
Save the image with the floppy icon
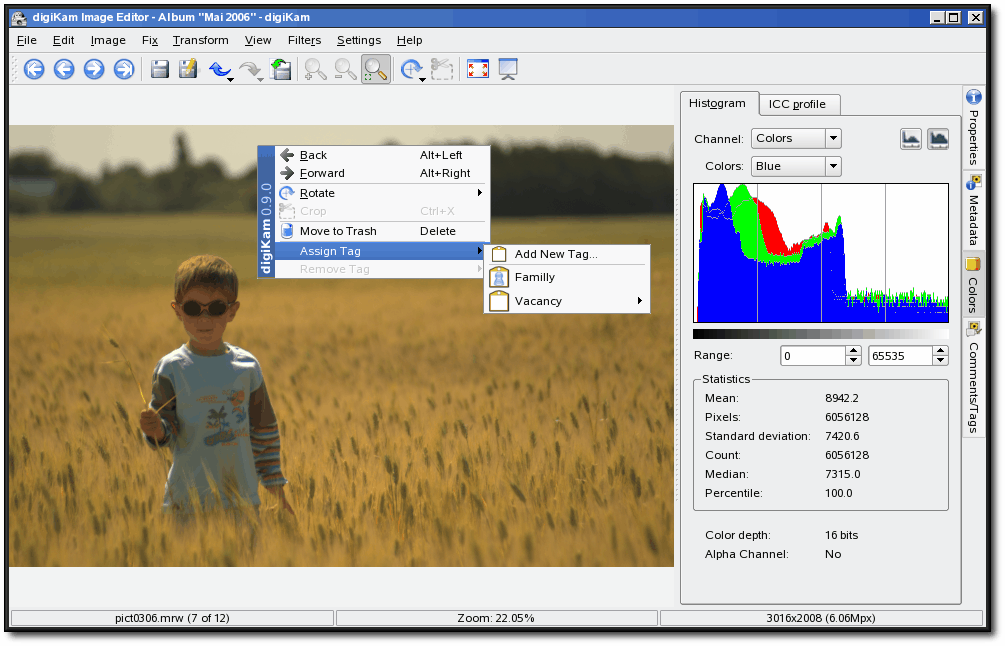point(160,69)
